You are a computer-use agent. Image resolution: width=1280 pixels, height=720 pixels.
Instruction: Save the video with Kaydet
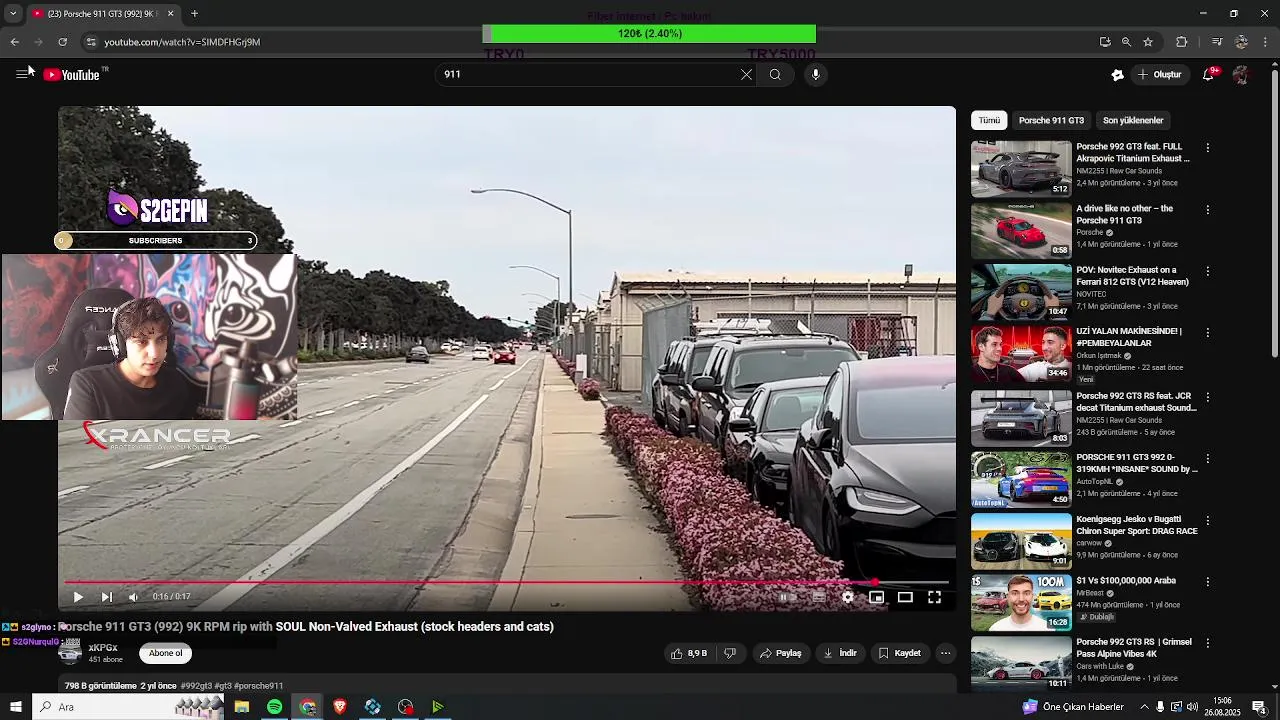pos(899,653)
